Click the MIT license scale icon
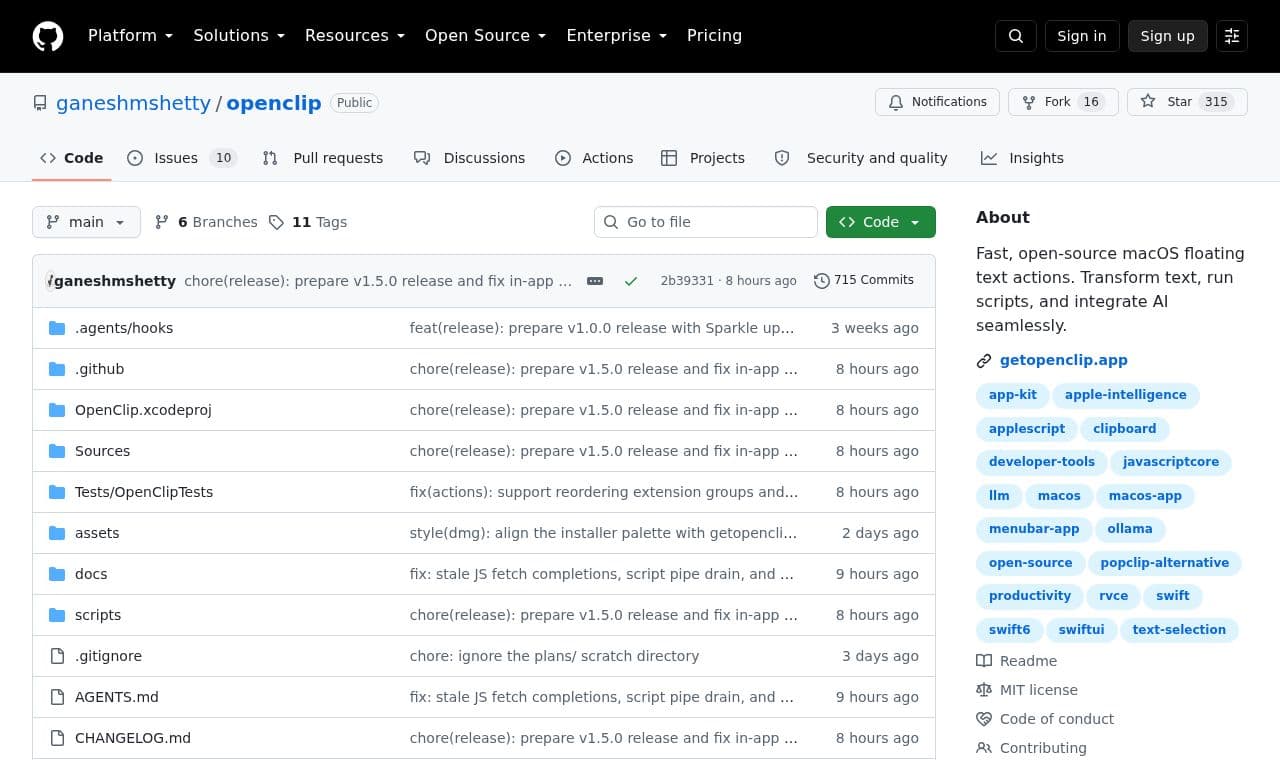This screenshot has height=760, width=1280. (984, 690)
